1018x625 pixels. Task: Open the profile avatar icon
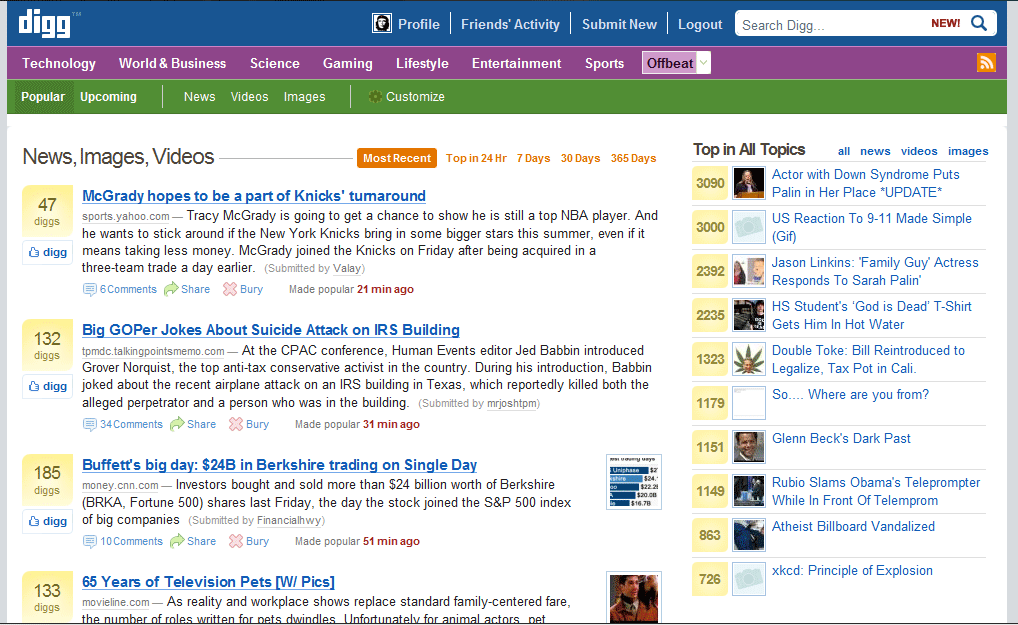pos(381,24)
